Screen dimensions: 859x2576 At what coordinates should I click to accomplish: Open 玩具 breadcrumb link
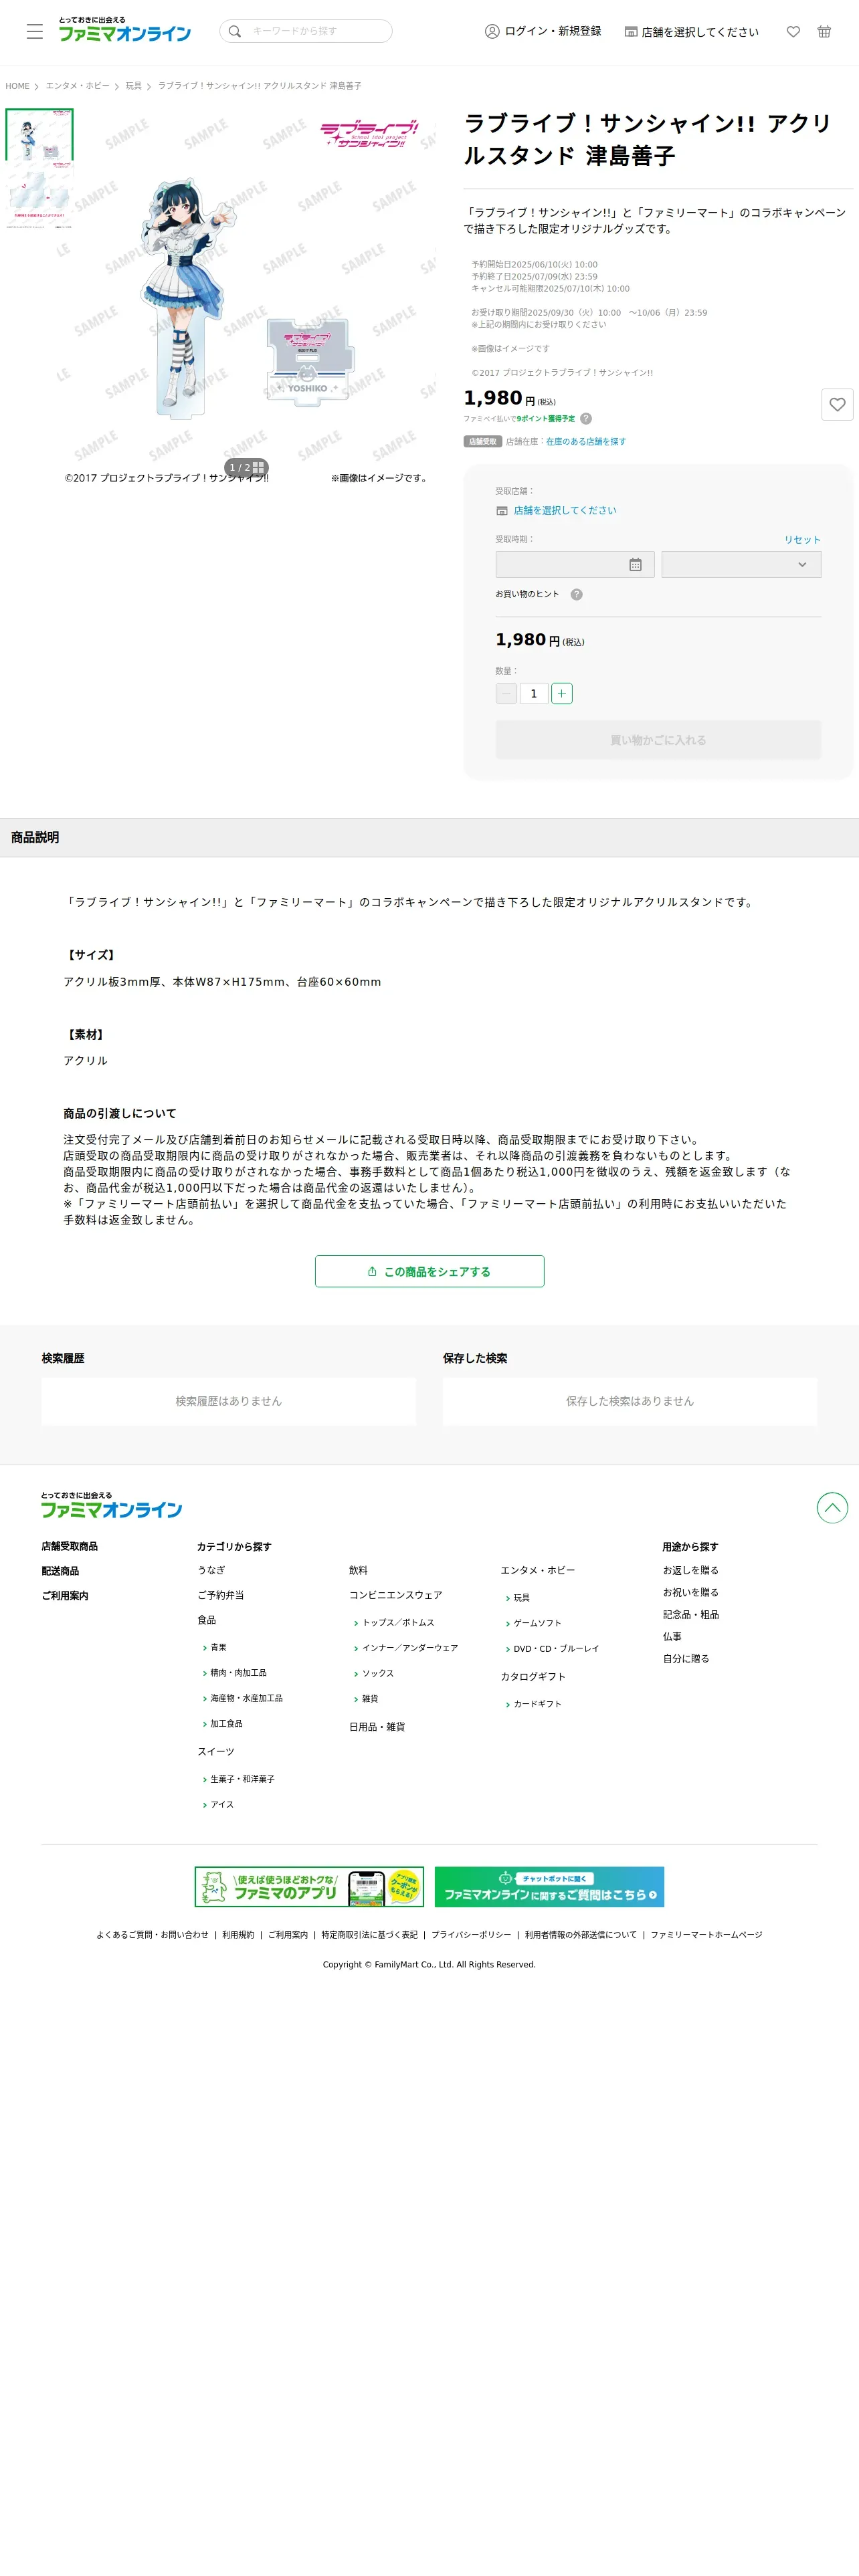click(133, 86)
